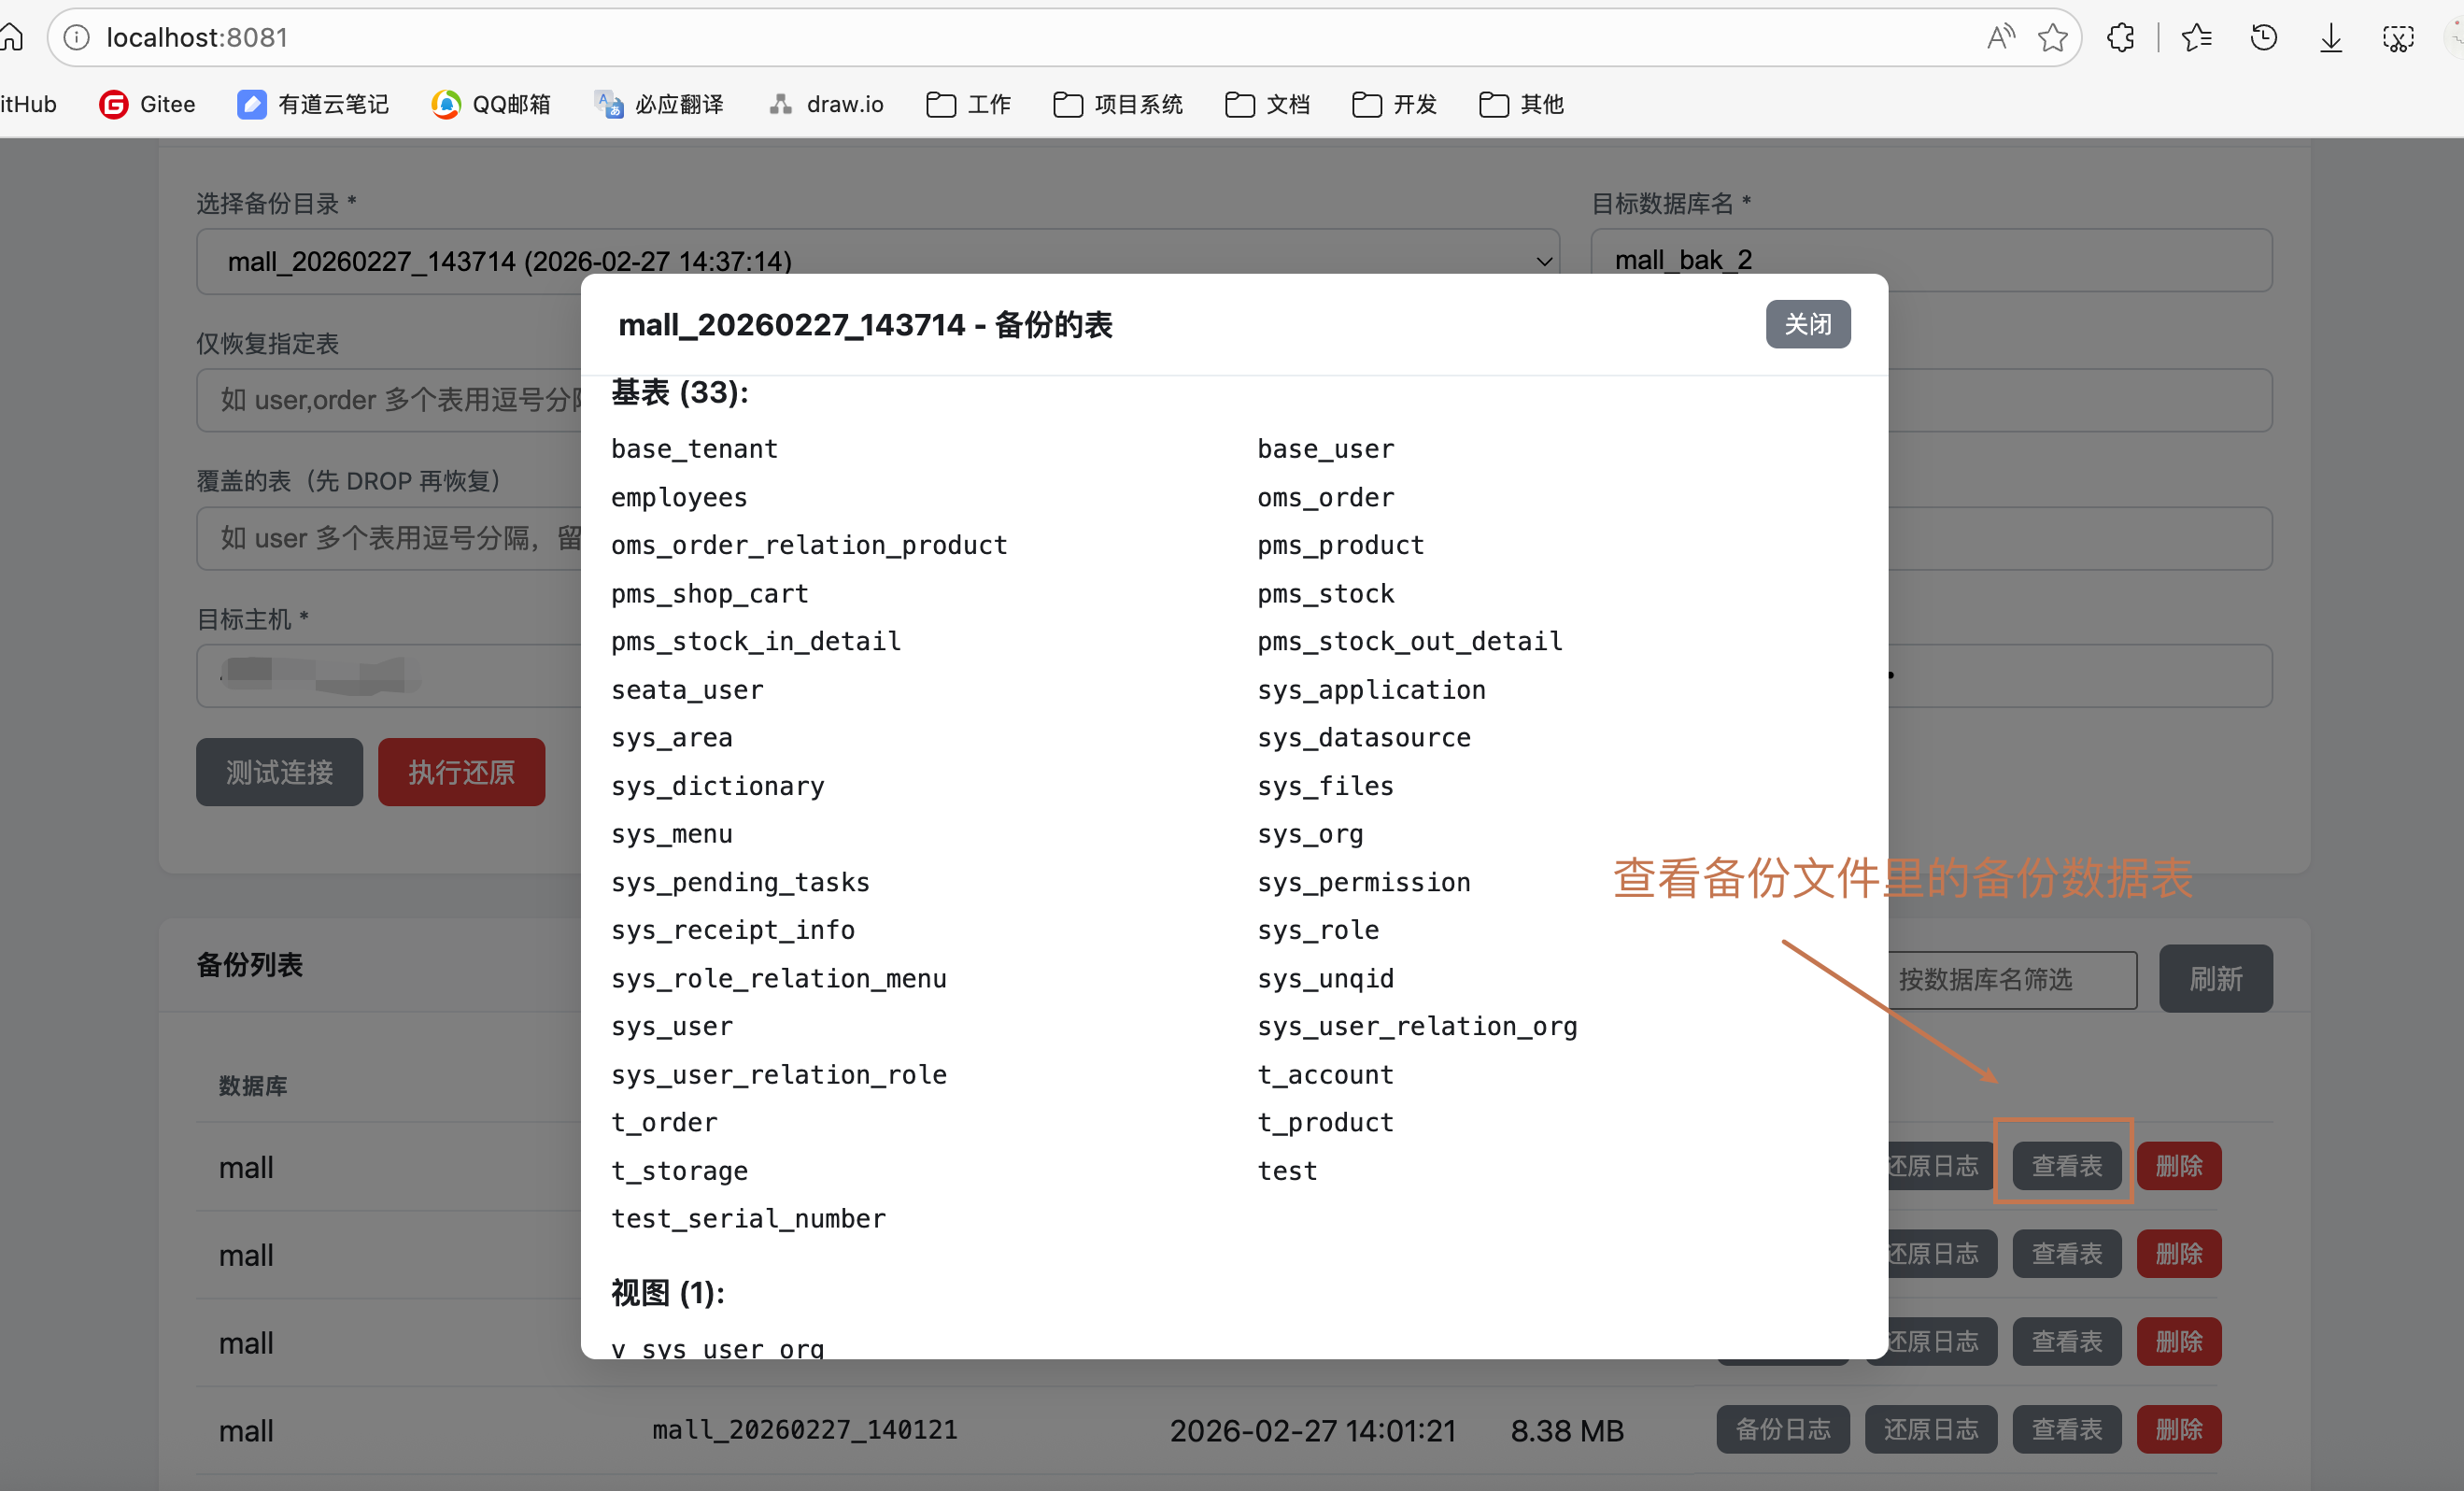
Task: Click the browser home icon
Action: tap(12, 38)
